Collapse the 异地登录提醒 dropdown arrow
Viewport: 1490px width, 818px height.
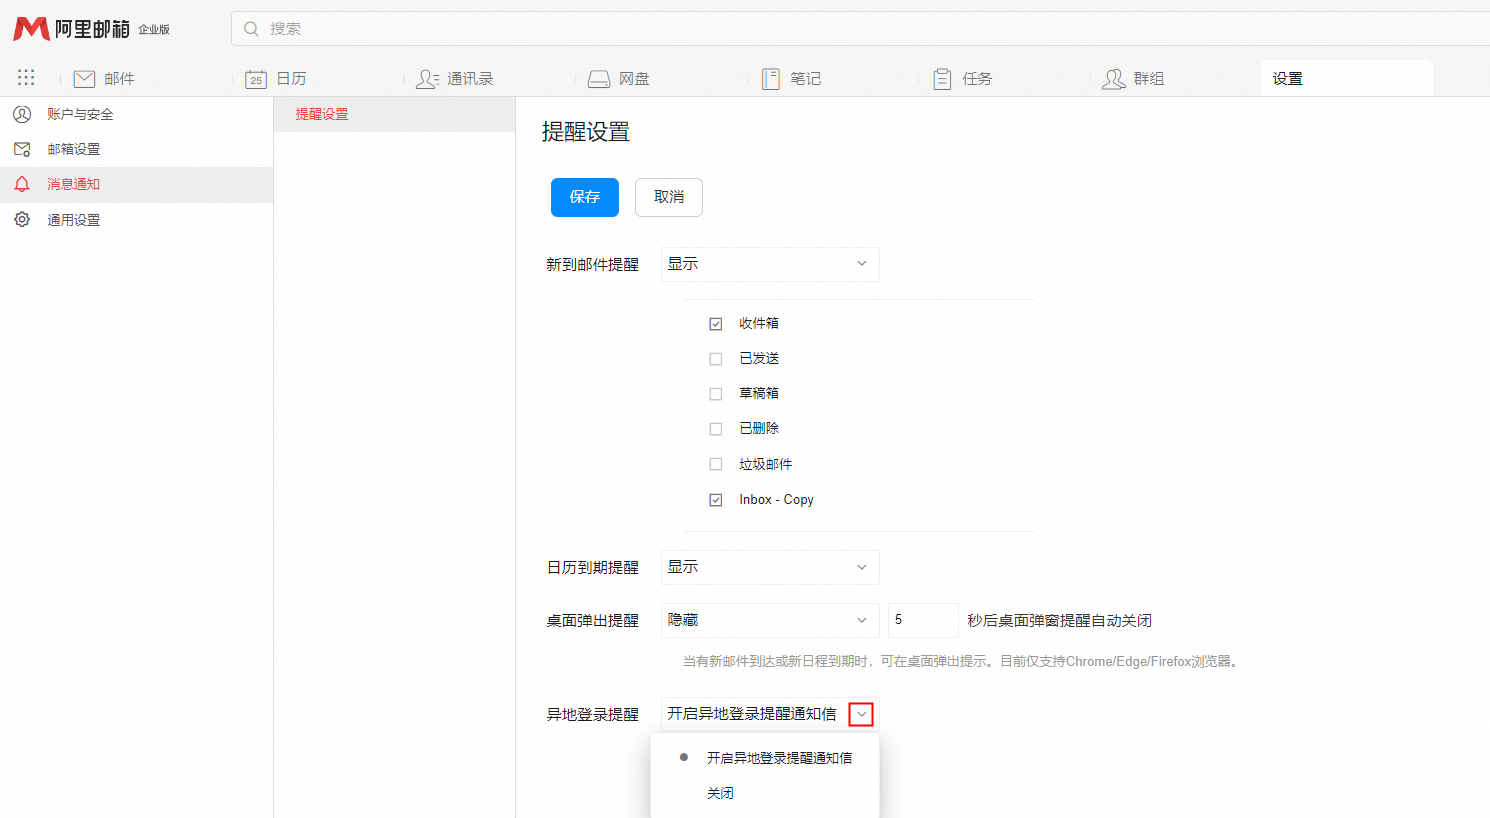tap(861, 714)
